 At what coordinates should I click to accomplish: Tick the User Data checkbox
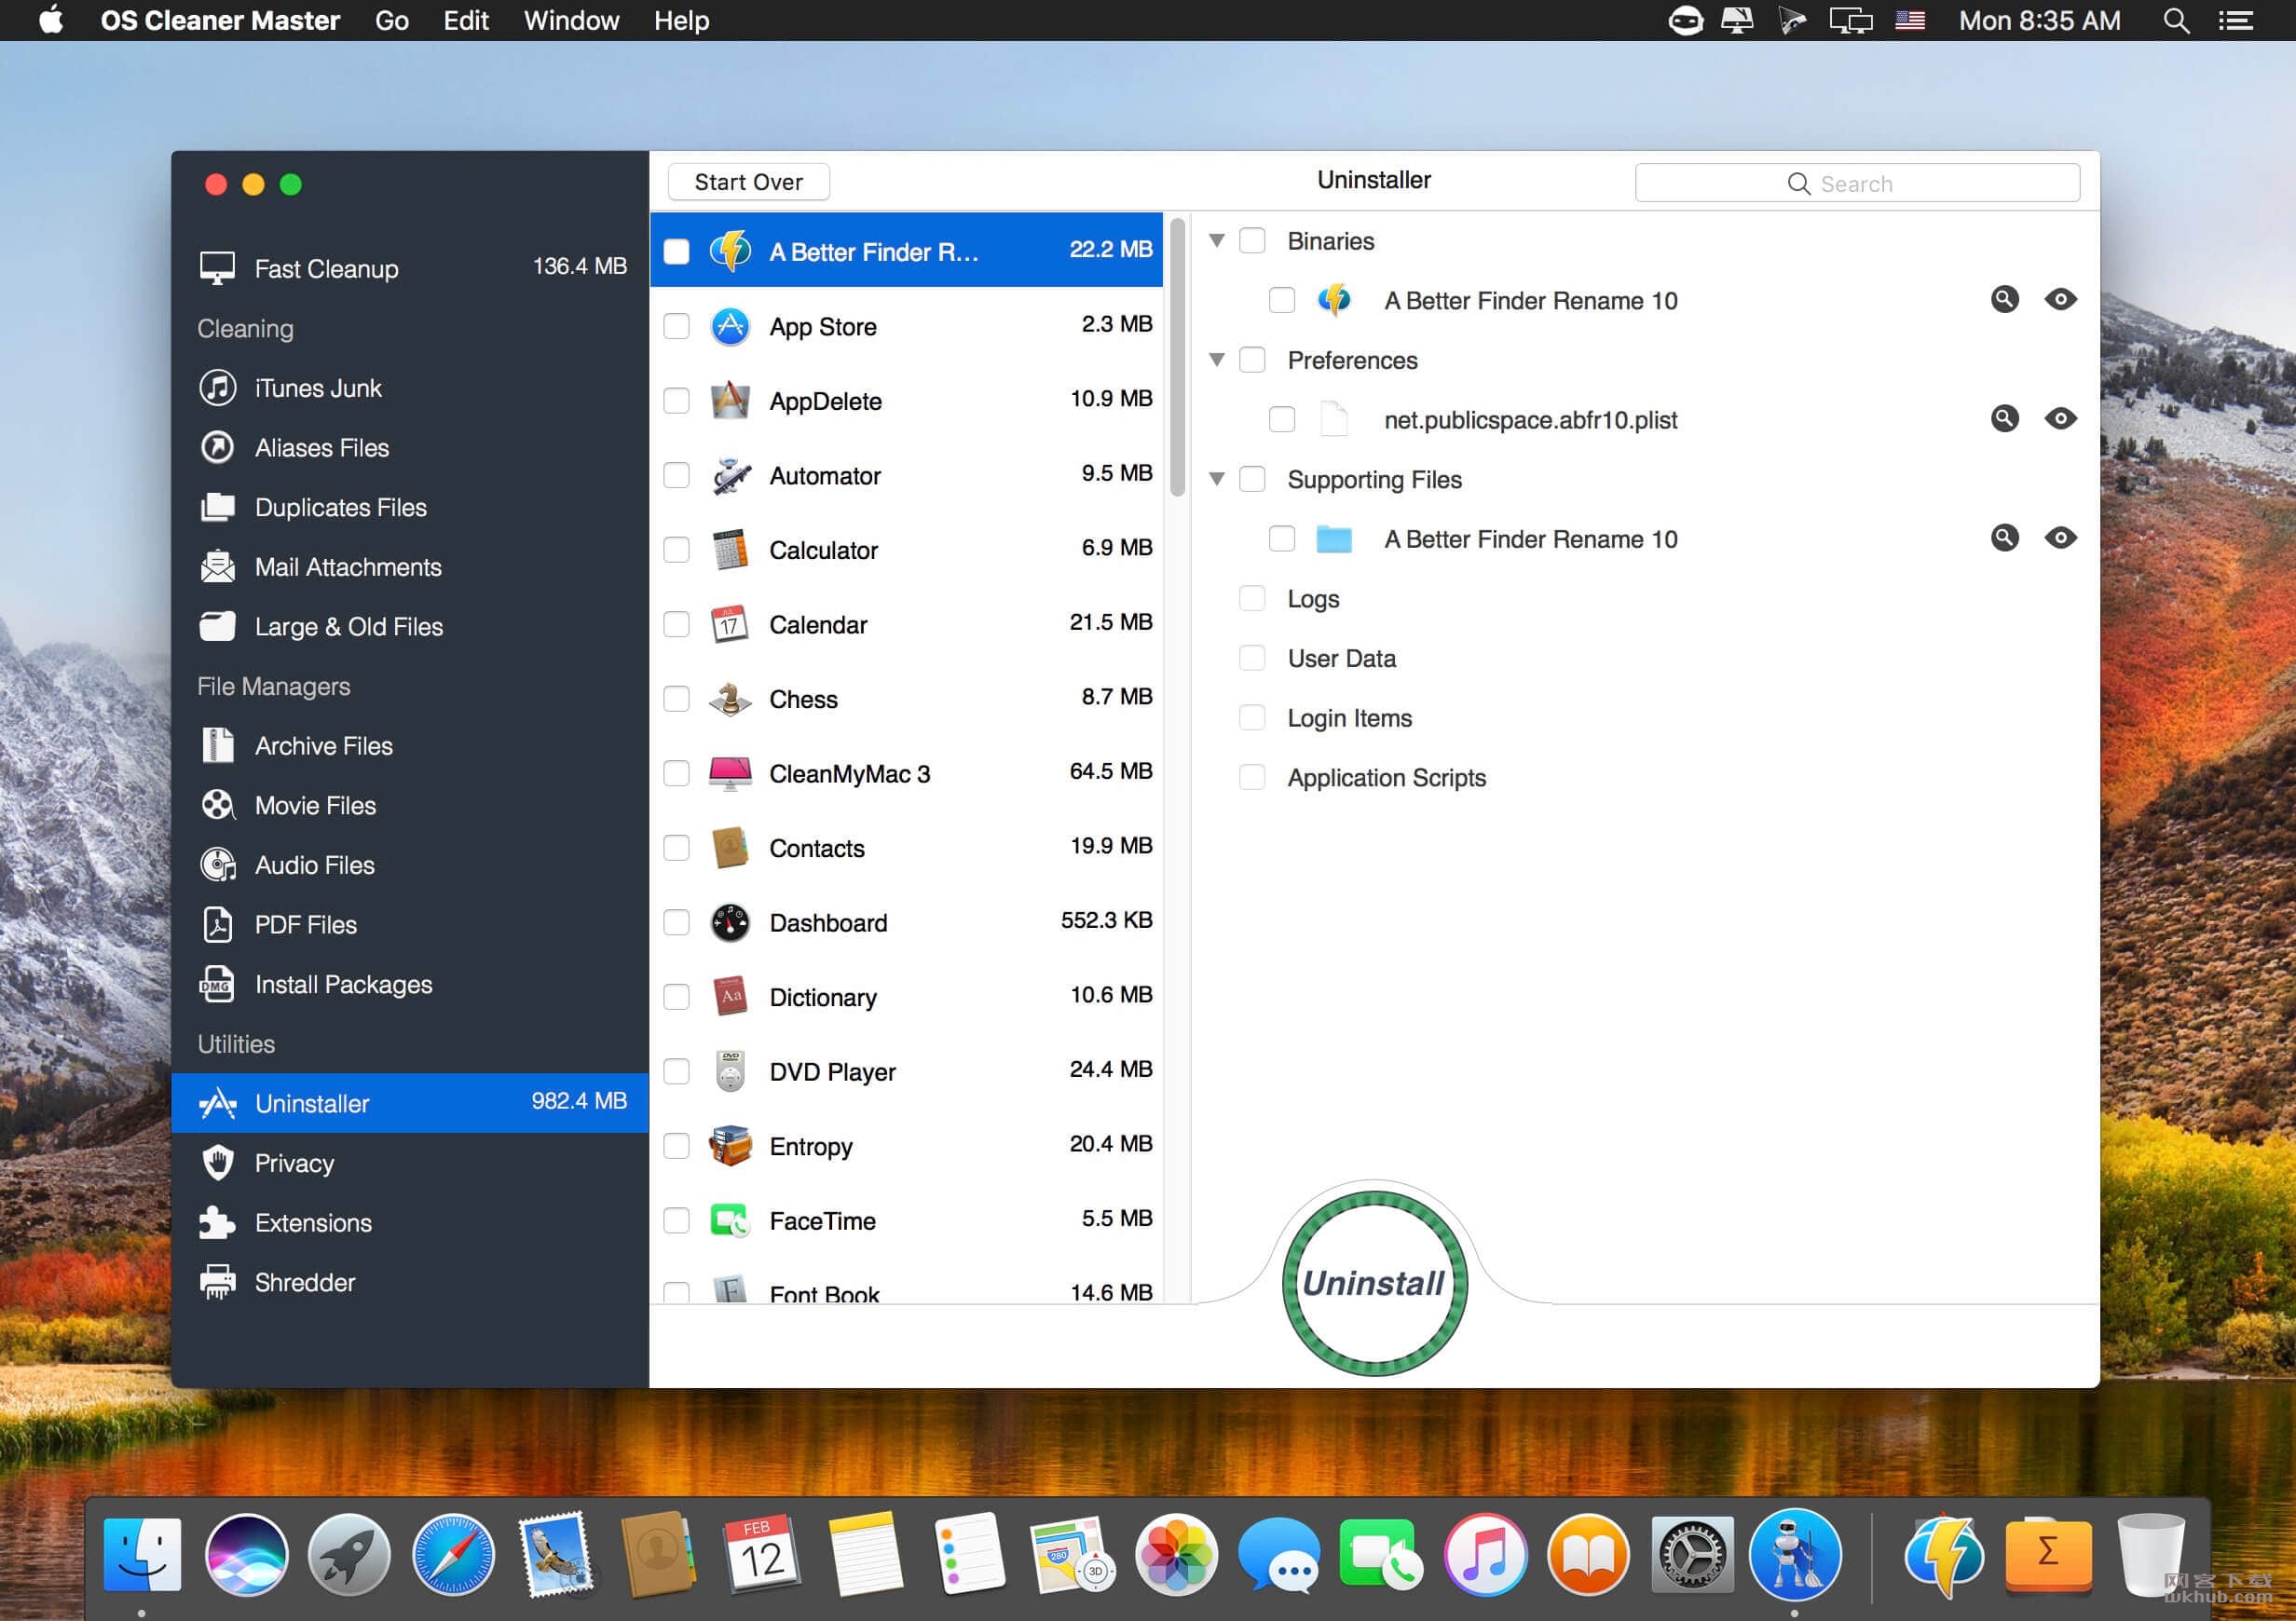(x=1252, y=658)
